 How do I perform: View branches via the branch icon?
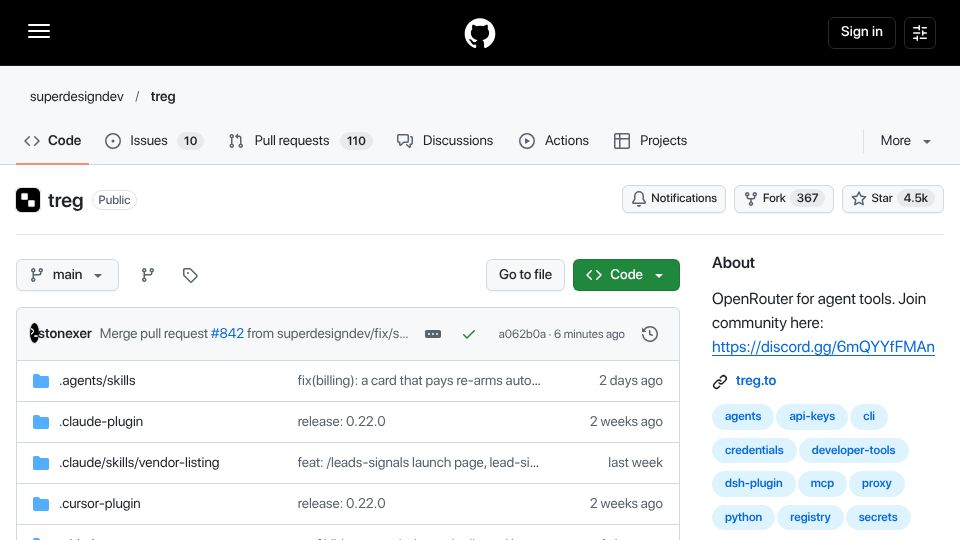pos(148,275)
